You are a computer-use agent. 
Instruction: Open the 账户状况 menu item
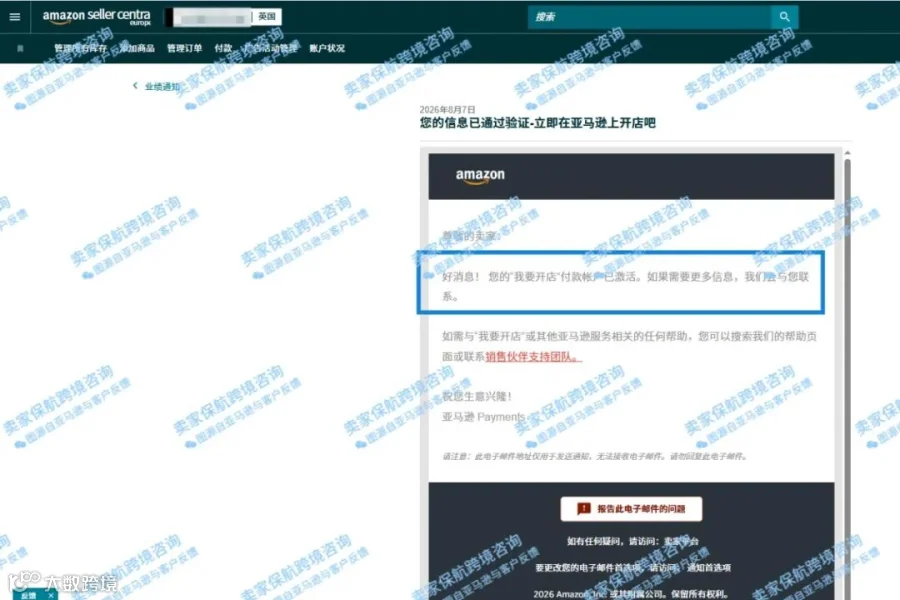327,48
